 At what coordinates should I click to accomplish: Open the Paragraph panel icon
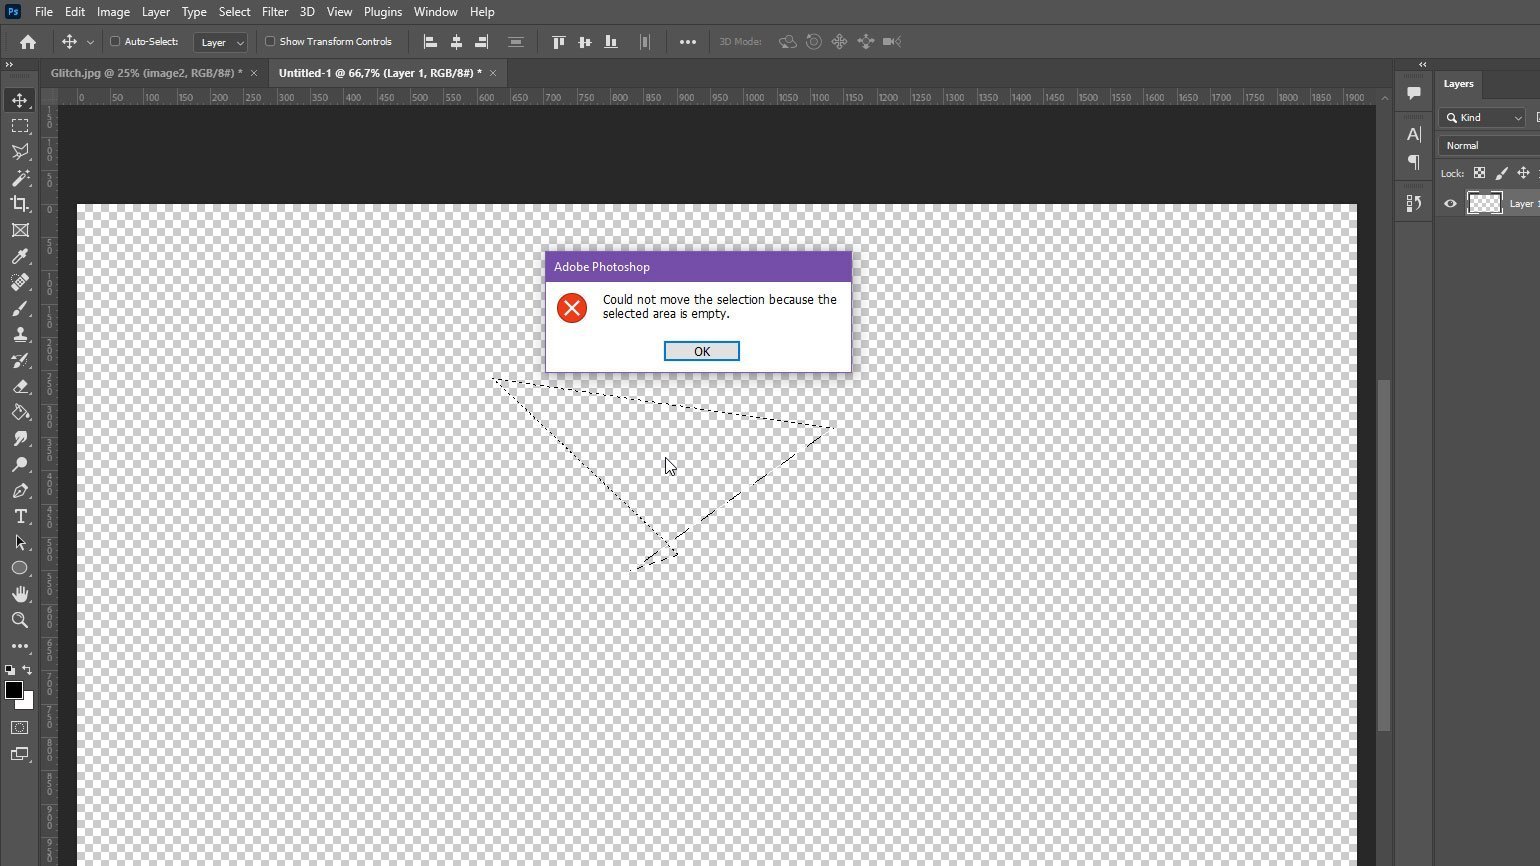coord(1414,162)
